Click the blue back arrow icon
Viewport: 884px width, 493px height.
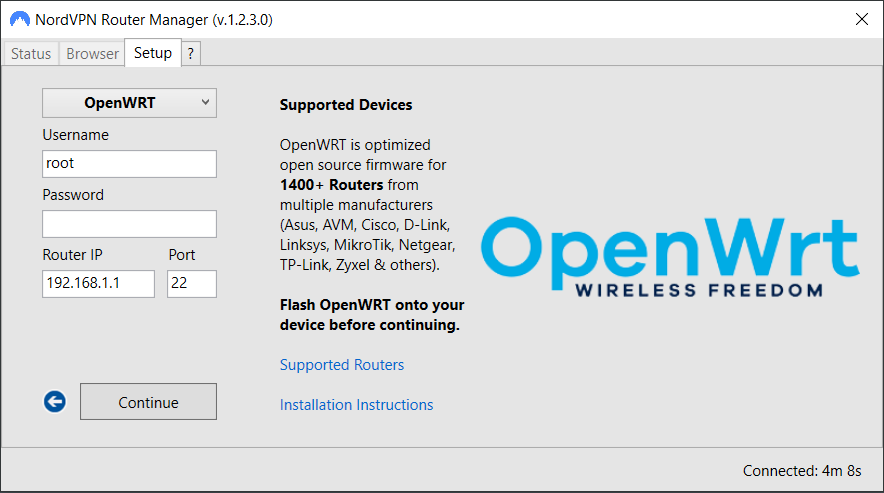(x=55, y=402)
